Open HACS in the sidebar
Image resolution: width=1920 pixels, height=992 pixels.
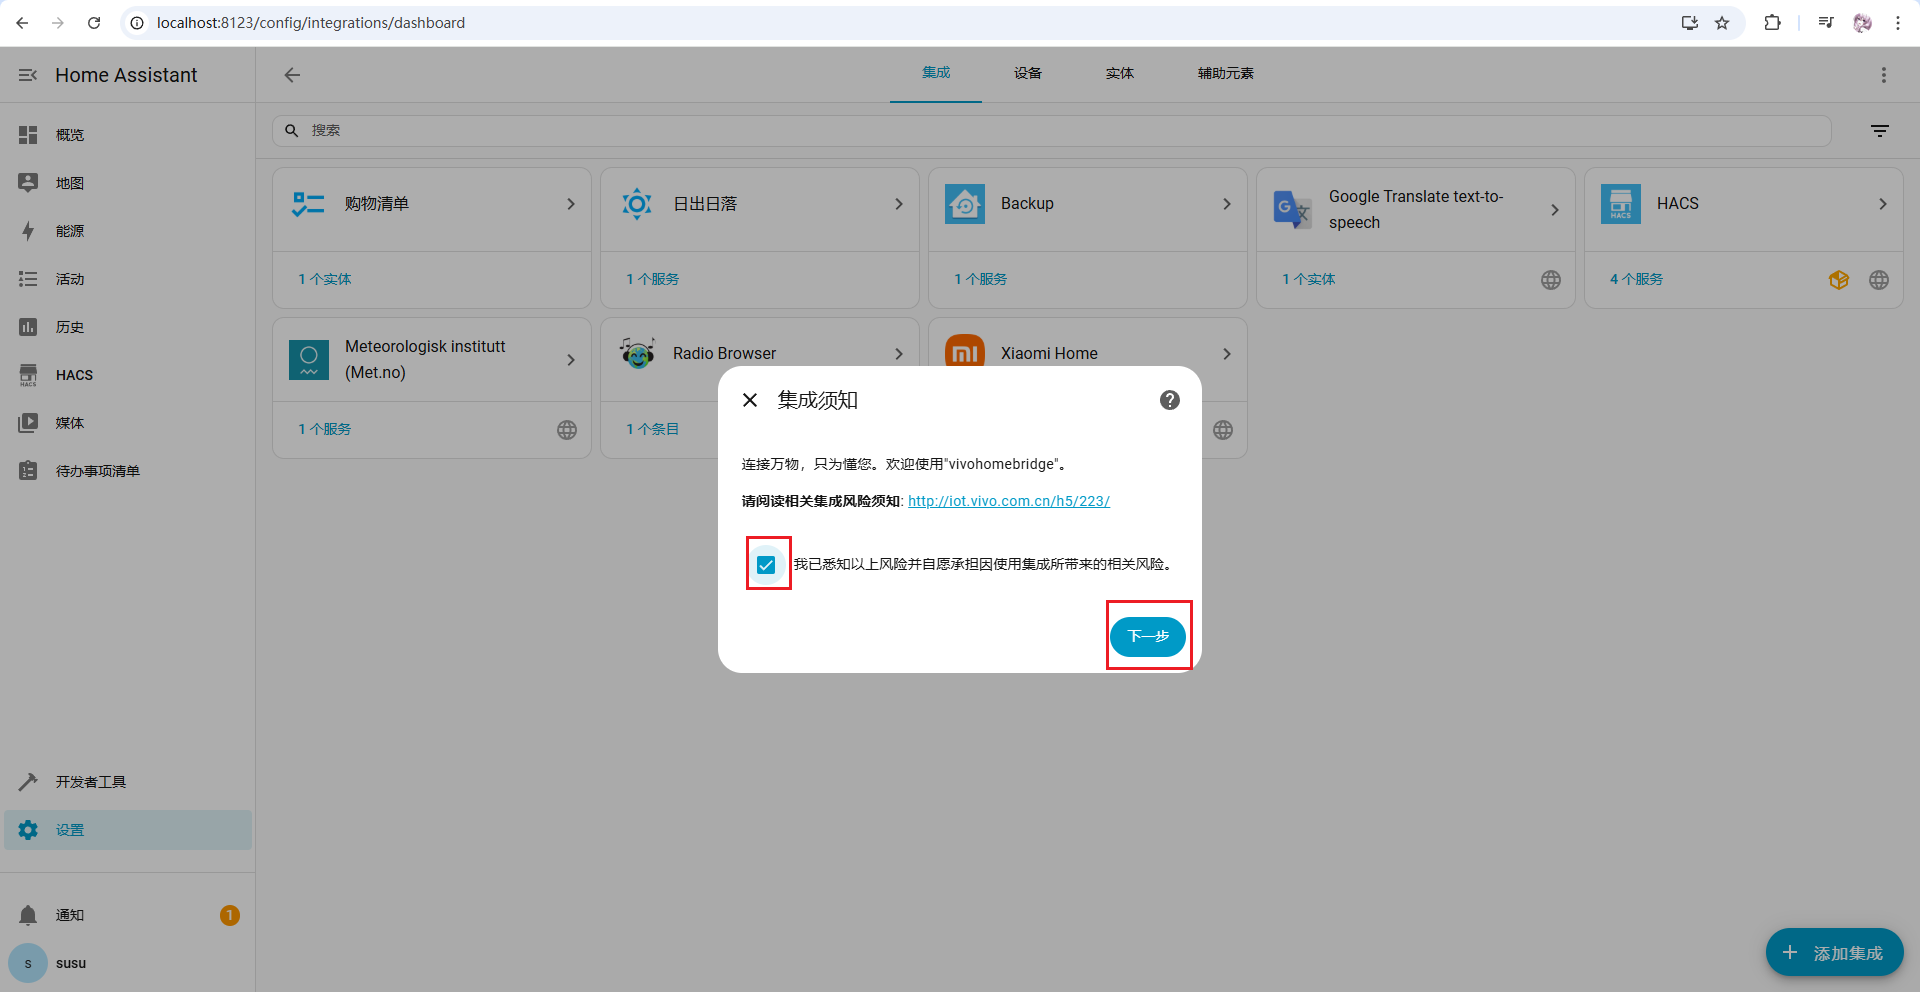click(74, 375)
